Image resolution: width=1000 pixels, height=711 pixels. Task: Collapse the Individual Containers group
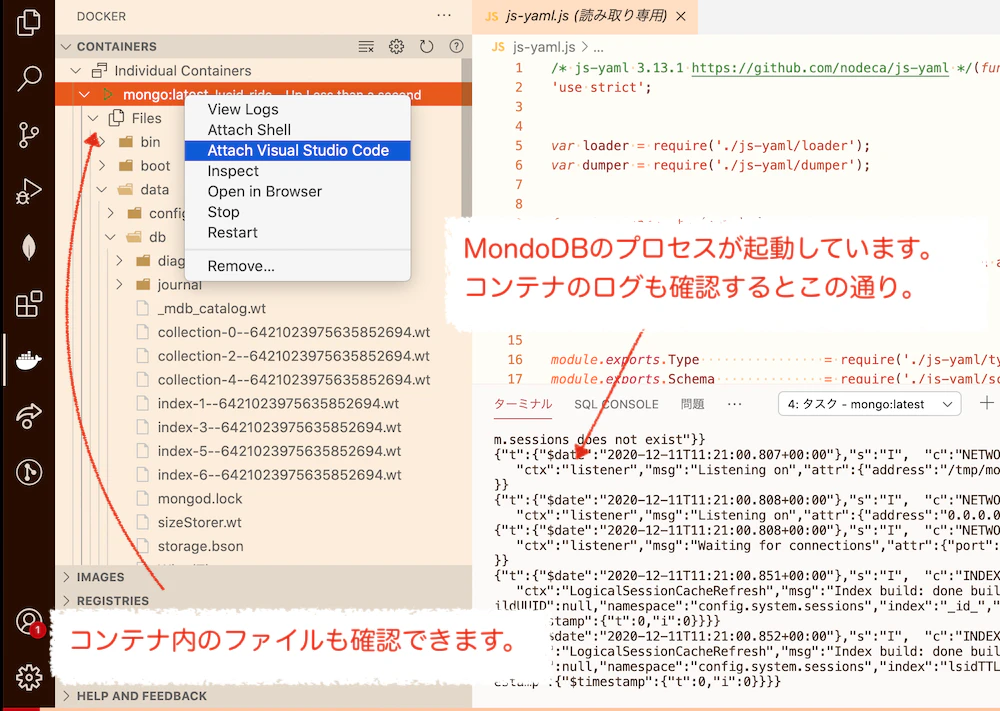coord(76,70)
